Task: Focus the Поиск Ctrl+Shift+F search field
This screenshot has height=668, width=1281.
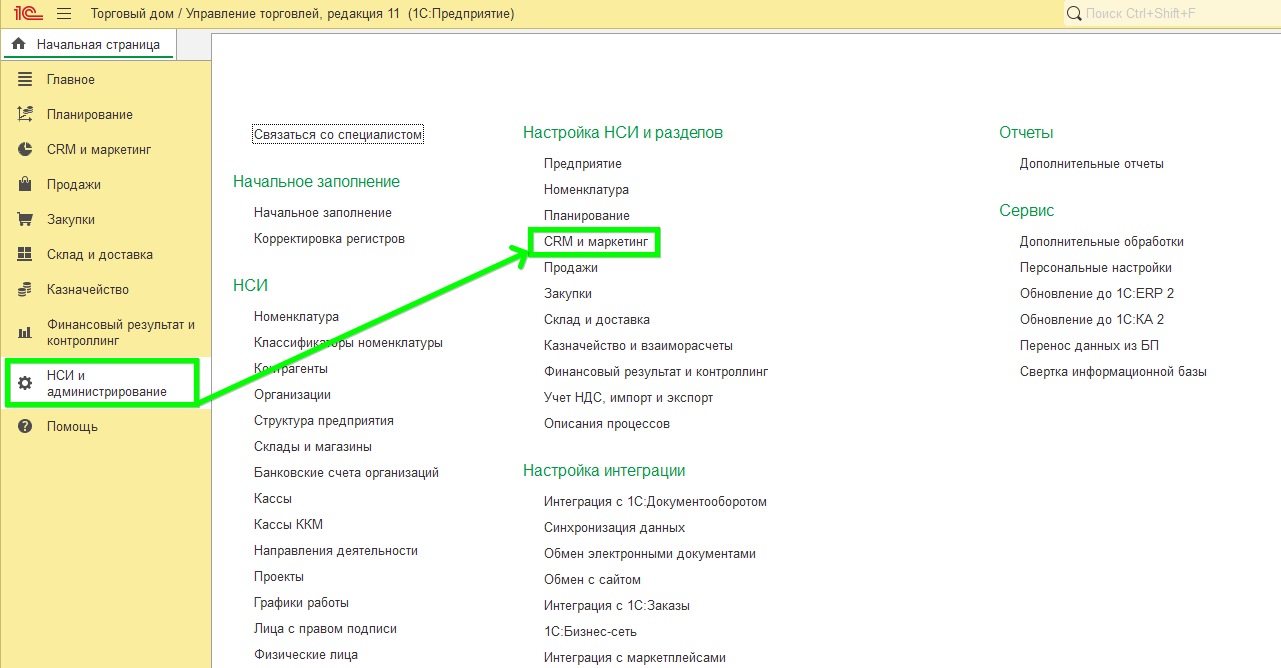Action: pos(1172,14)
